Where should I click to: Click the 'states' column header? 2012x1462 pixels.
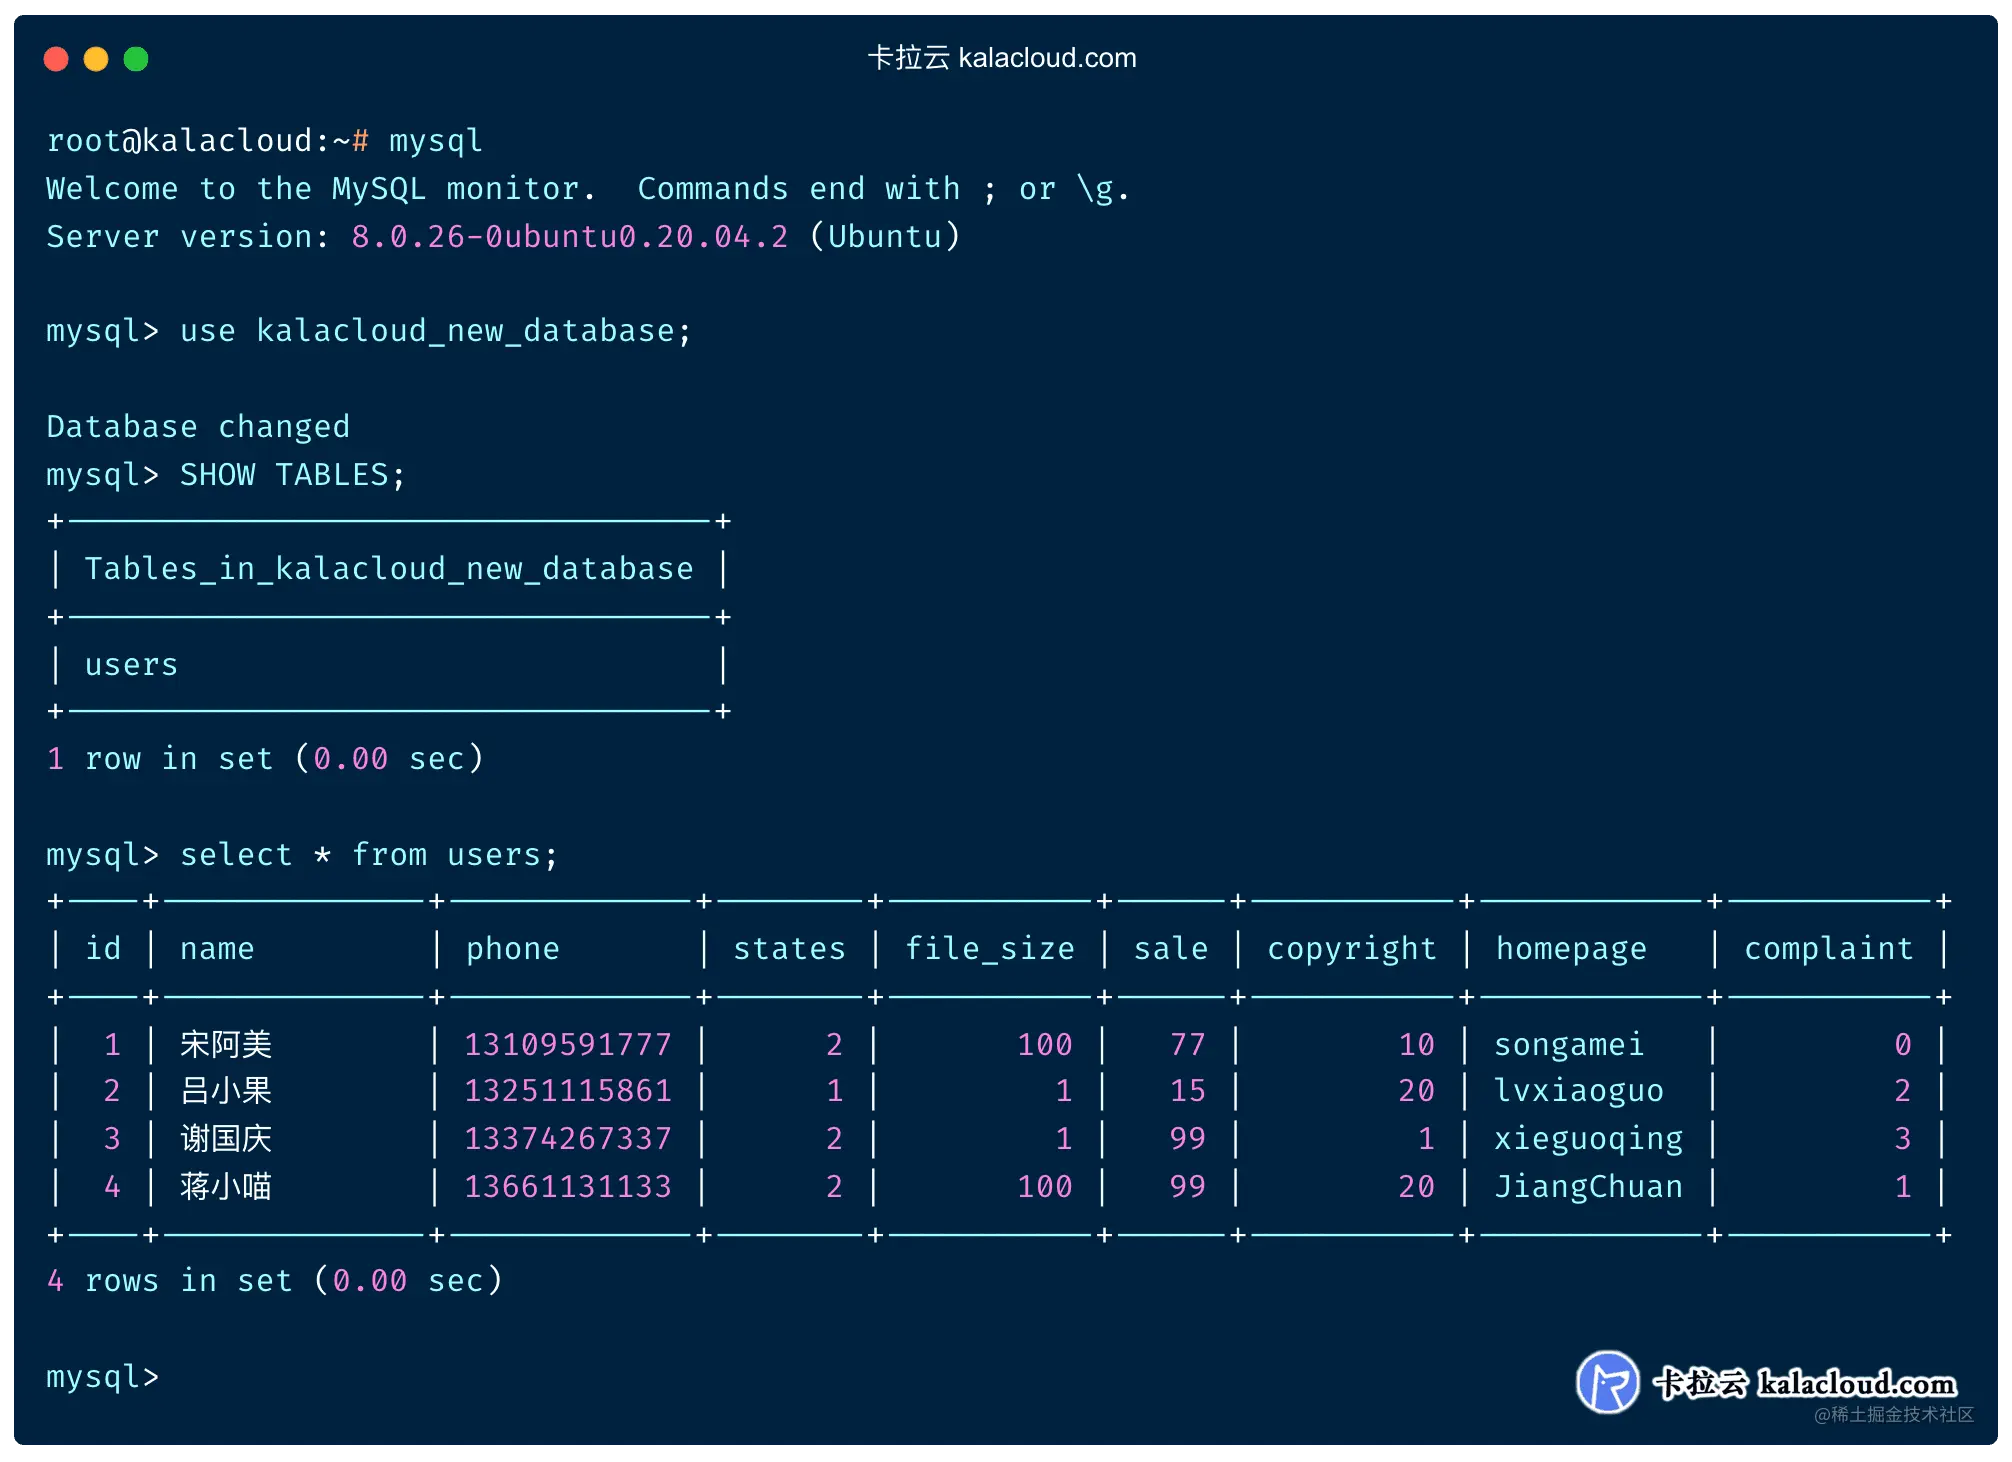click(x=789, y=949)
